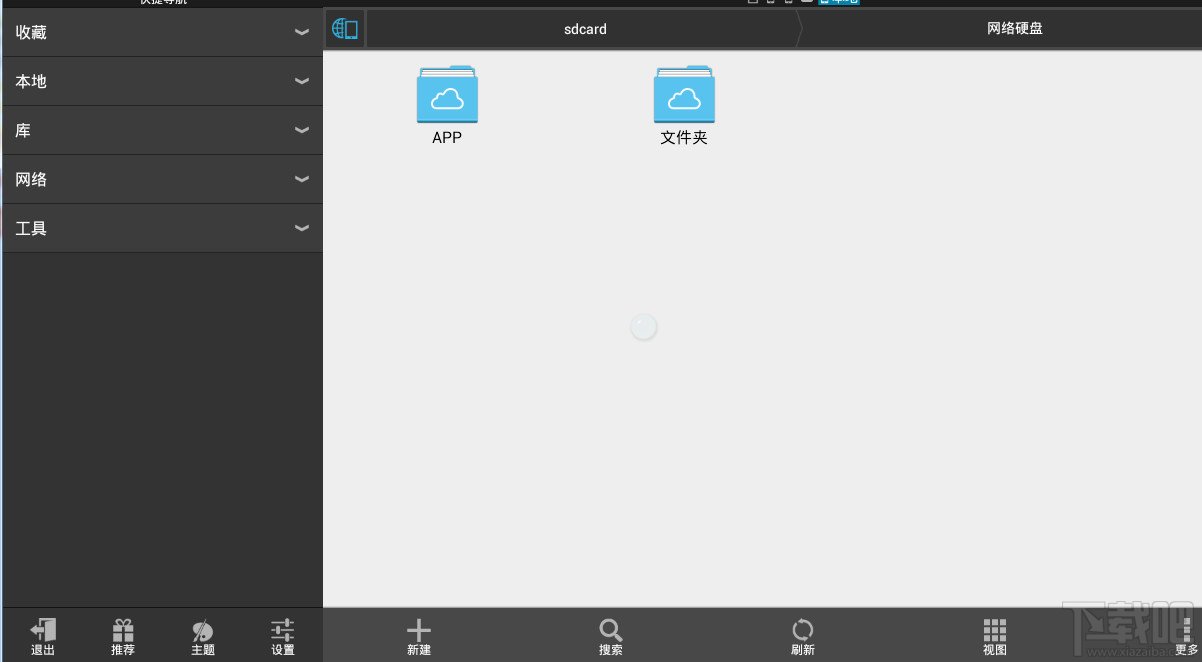The height and width of the screenshot is (662, 1202).
Task: Expand the Local (本地) section
Action: click(x=162, y=81)
